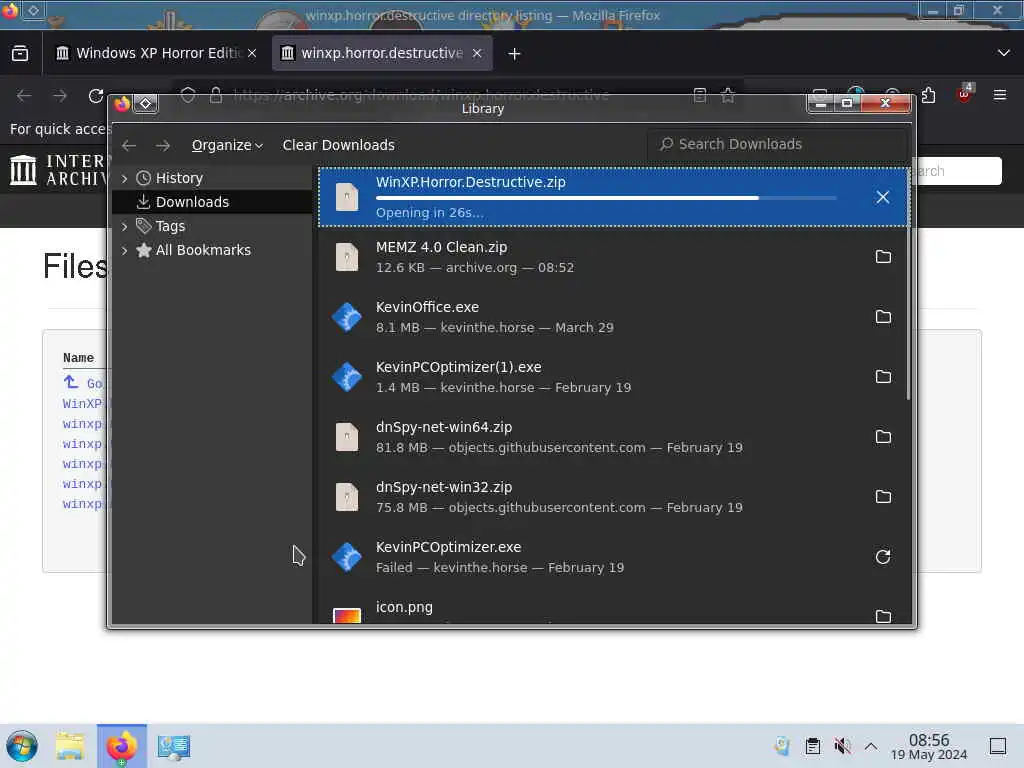Expand the History tree item

[x=125, y=178]
